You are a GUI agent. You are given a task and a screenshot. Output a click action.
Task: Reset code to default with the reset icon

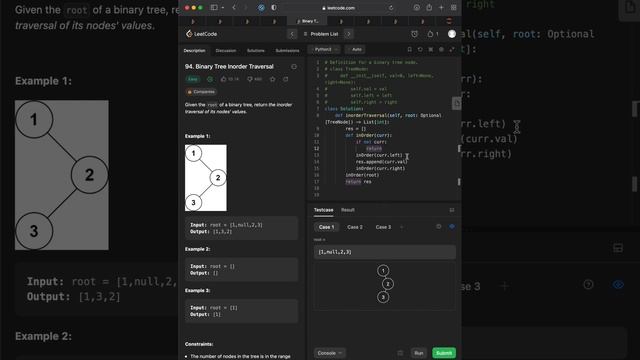click(x=420, y=49)
